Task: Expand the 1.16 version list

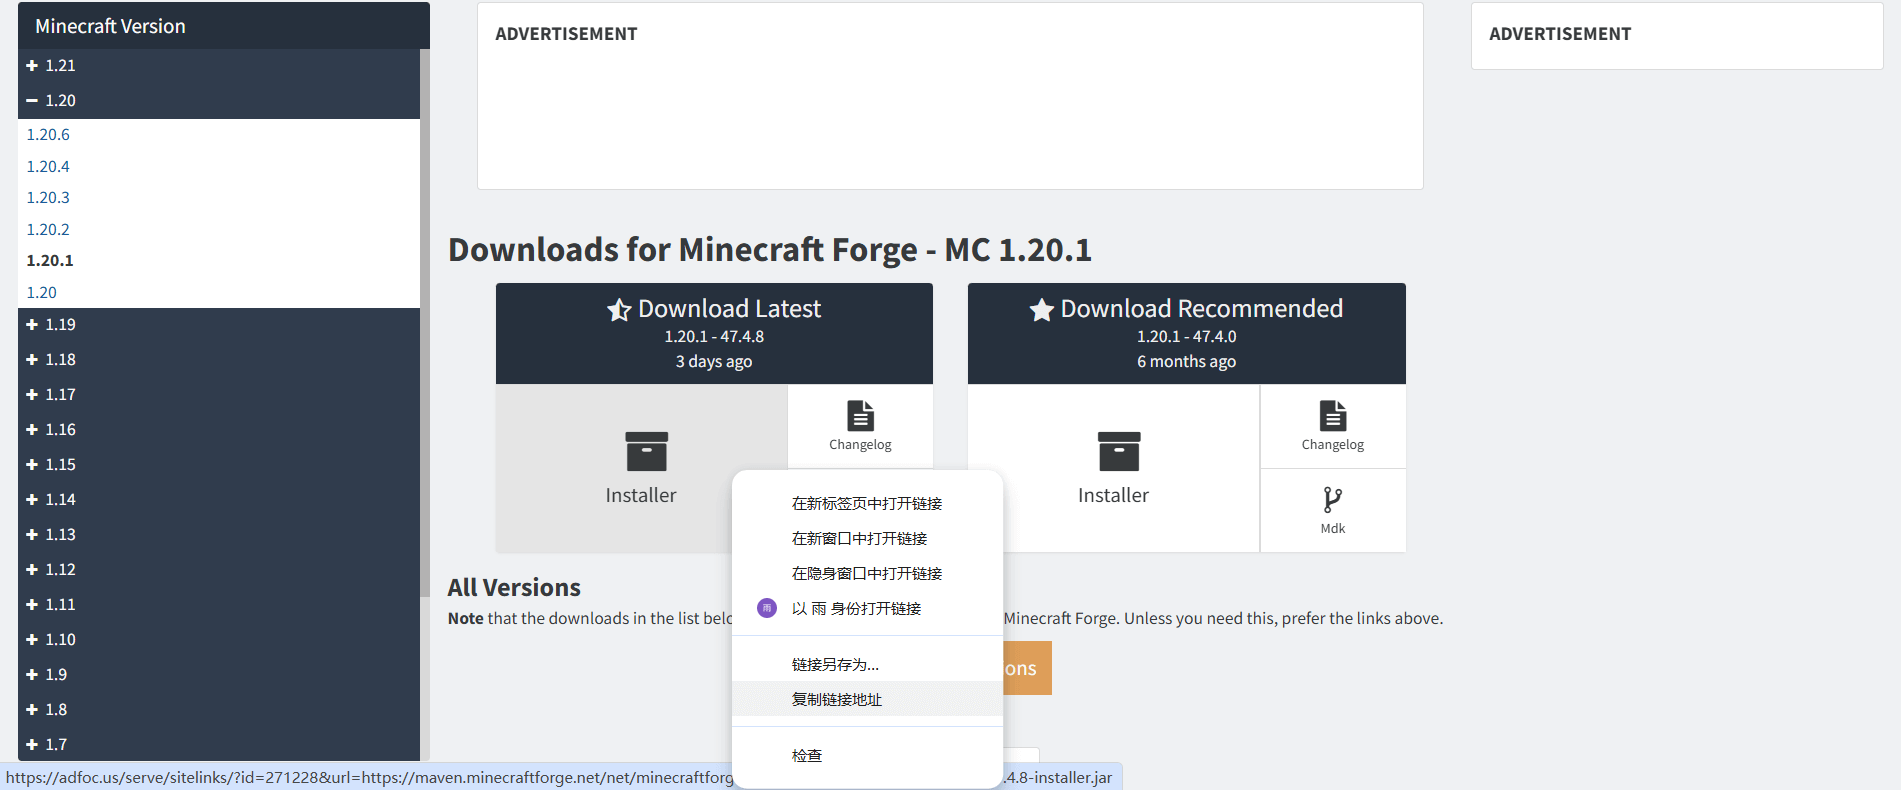Action: point(32,430)
